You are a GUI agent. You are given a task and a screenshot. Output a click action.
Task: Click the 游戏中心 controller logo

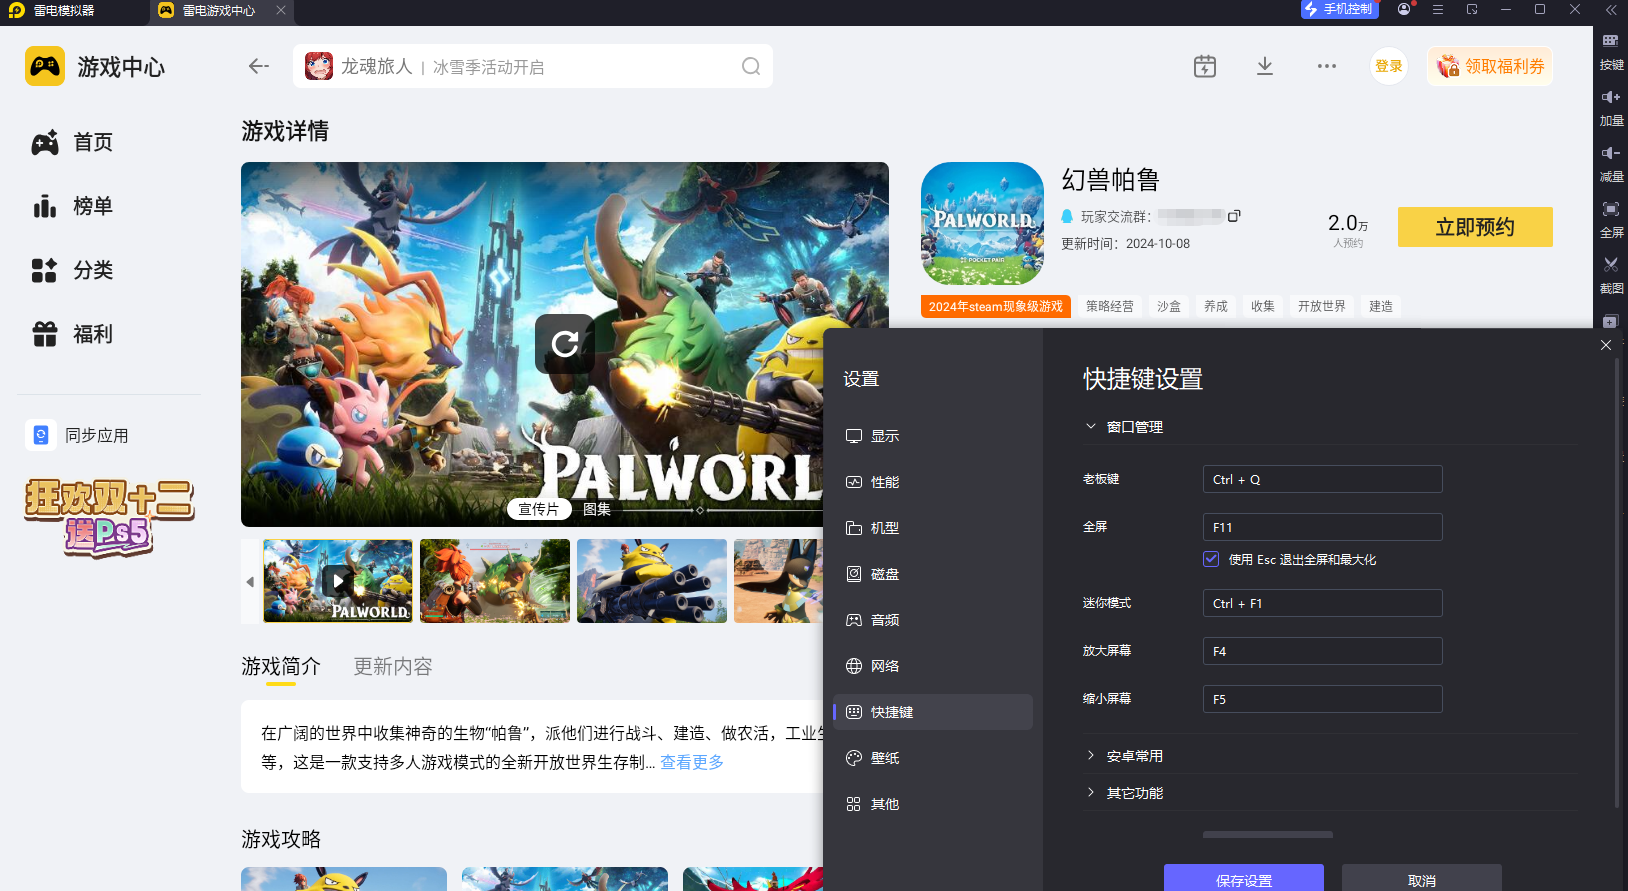tap(45, 66)
